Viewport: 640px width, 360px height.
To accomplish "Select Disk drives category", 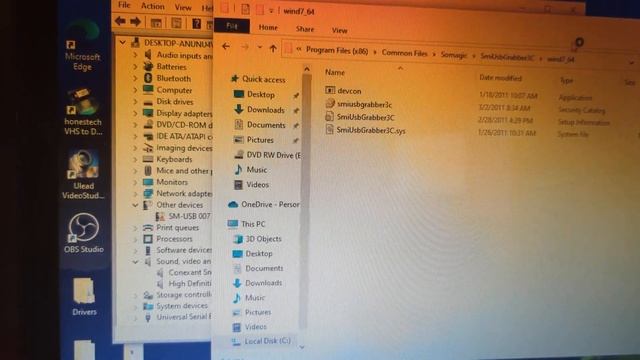I will click(169, 102).
